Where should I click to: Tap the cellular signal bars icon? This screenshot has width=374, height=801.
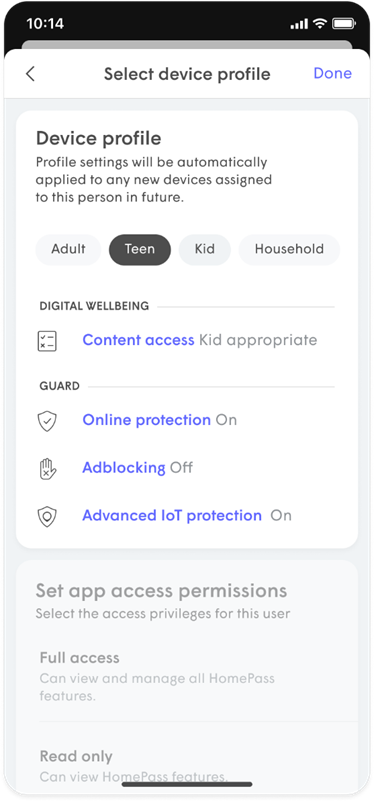(299, 24)
